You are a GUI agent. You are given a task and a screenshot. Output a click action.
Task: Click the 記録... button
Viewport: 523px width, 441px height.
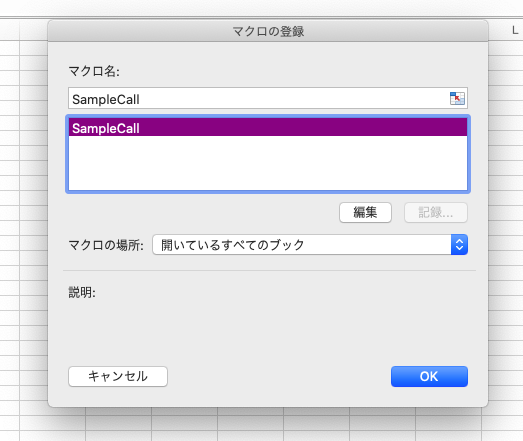436,212
